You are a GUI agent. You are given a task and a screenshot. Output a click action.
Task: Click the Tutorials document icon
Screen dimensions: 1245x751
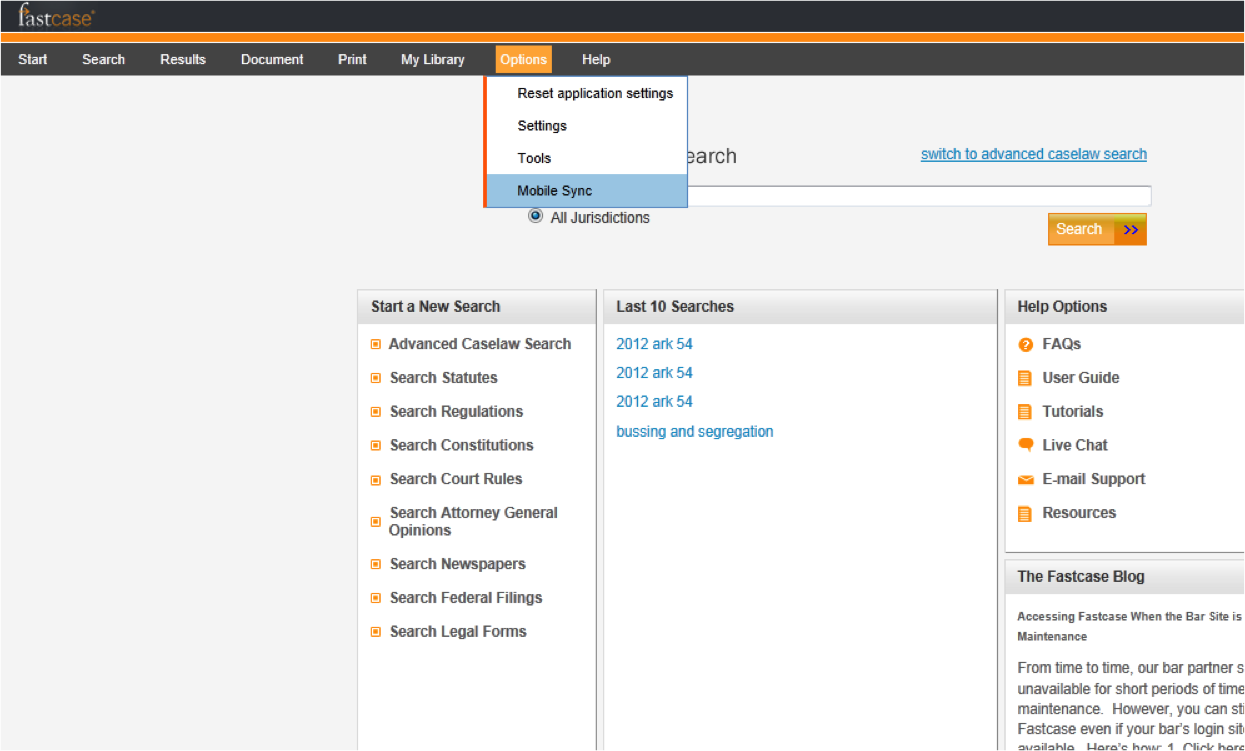1025,412
